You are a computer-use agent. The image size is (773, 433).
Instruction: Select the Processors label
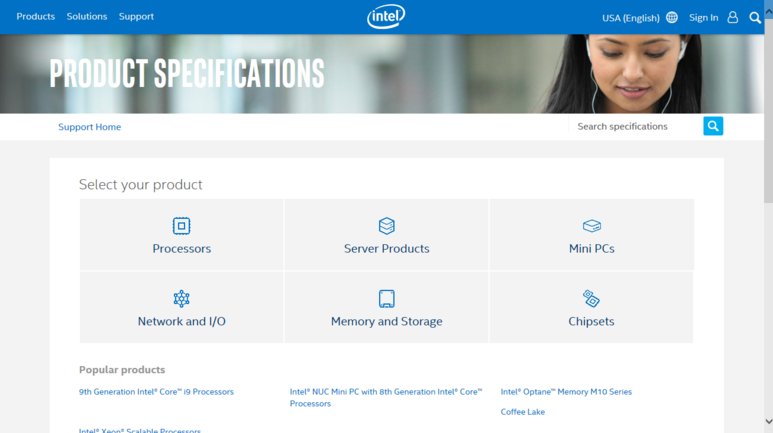tap(181, 249)
